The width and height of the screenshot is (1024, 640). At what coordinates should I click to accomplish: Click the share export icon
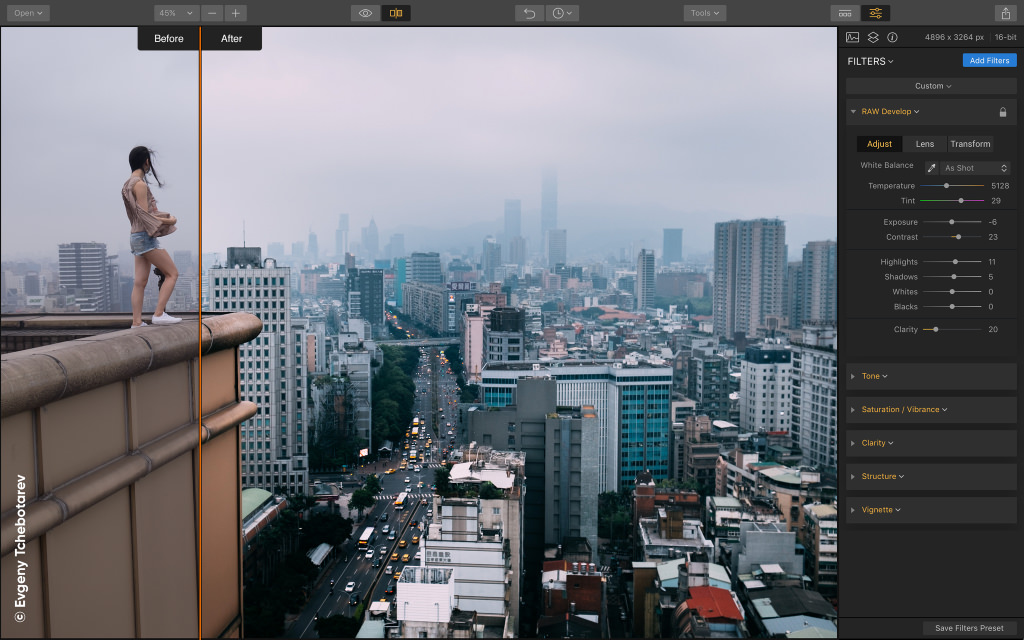1006,13
